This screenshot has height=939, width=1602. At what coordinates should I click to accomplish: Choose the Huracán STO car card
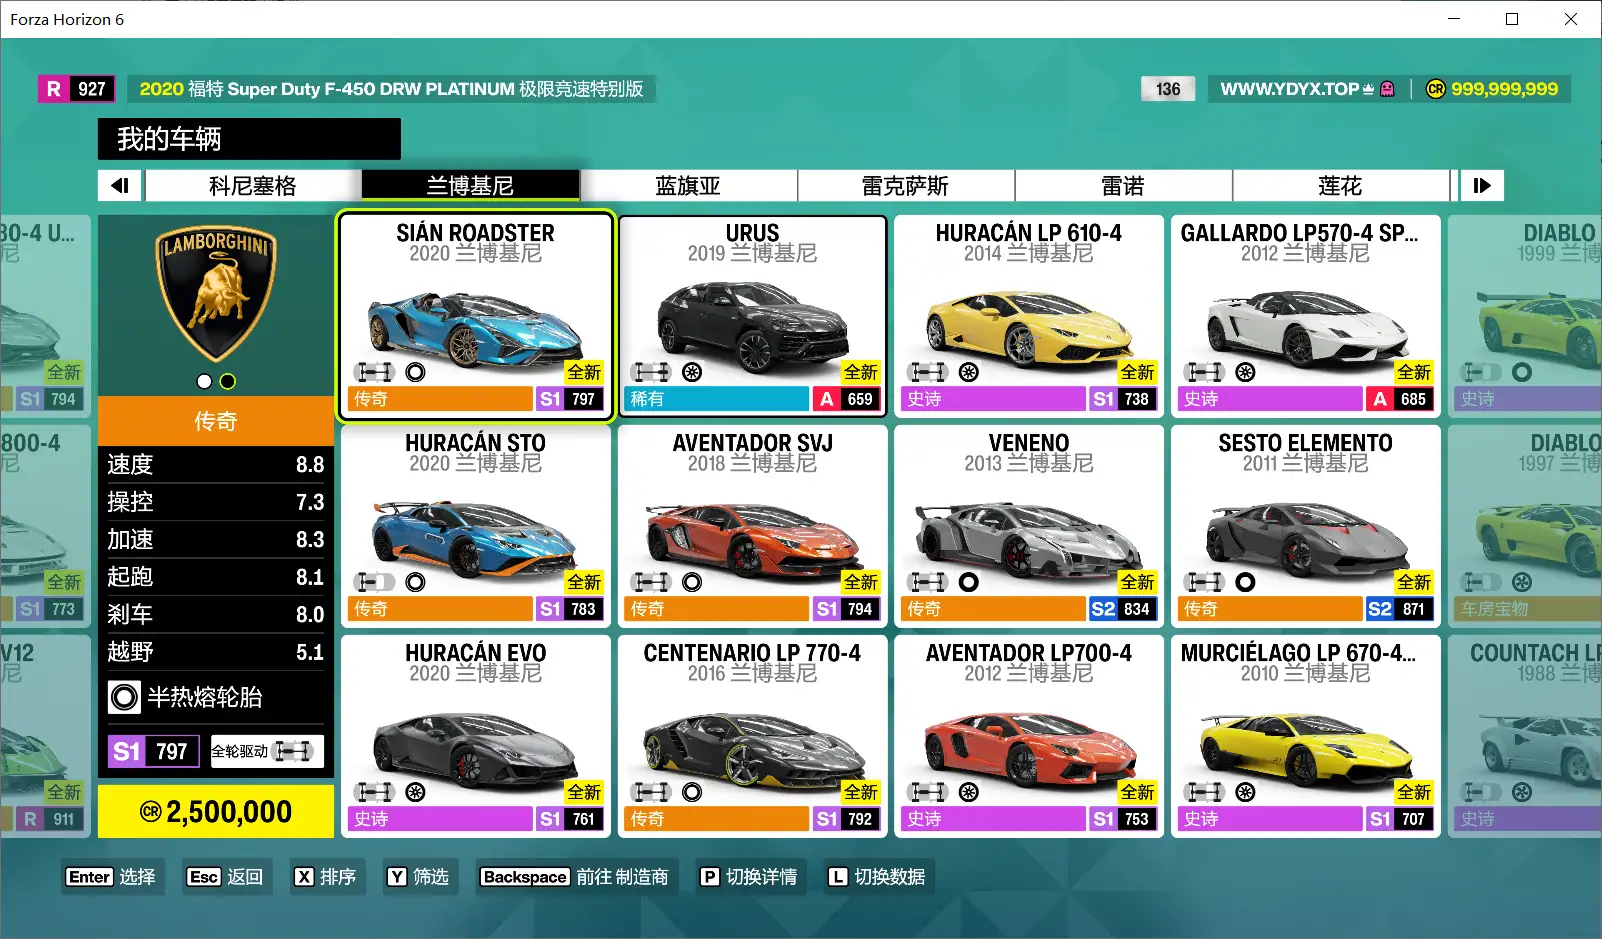475,526
